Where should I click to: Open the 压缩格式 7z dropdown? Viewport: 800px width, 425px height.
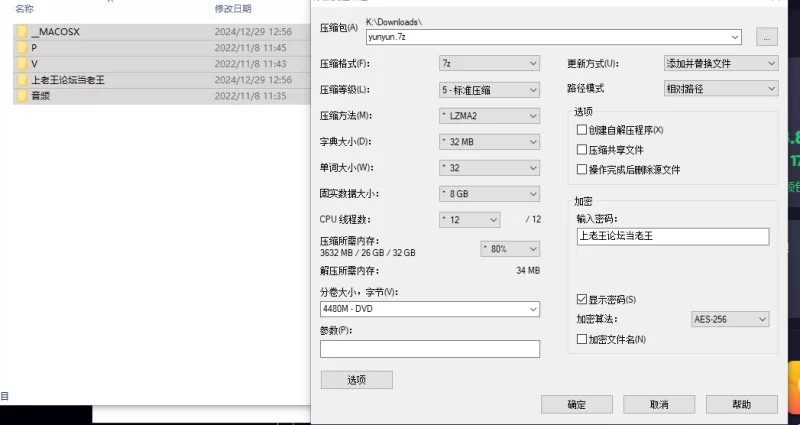point(489,63)
